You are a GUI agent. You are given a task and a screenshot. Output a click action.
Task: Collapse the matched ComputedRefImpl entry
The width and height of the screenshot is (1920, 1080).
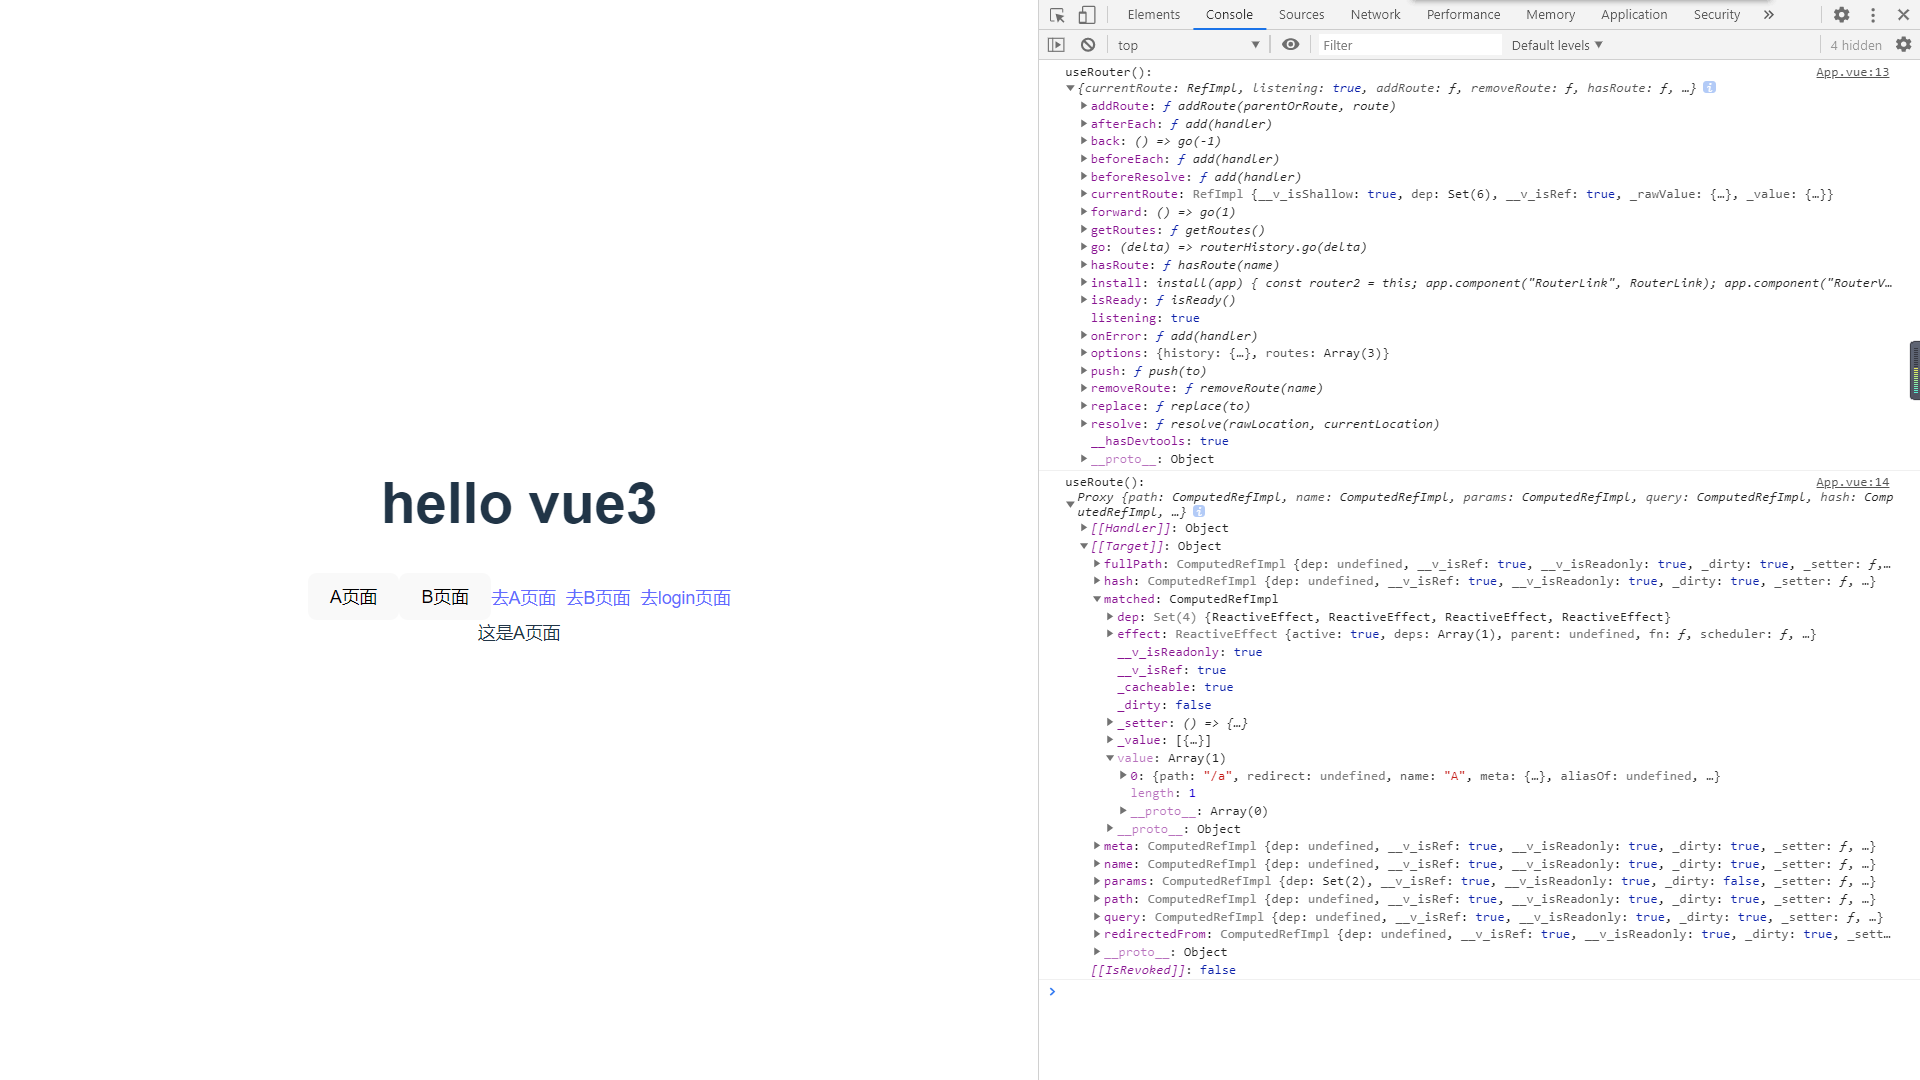tap(1097, 599)
